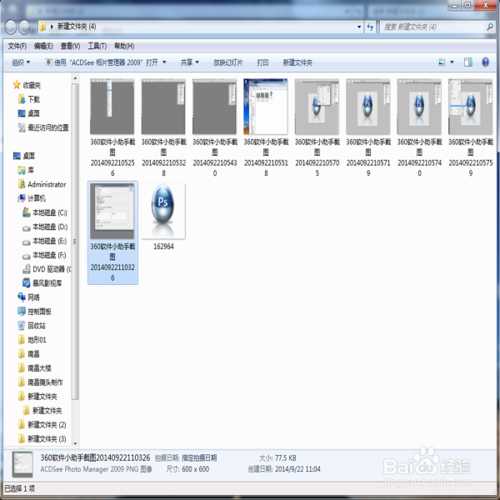Expand the address bar history dropdown

pos(359,27)
